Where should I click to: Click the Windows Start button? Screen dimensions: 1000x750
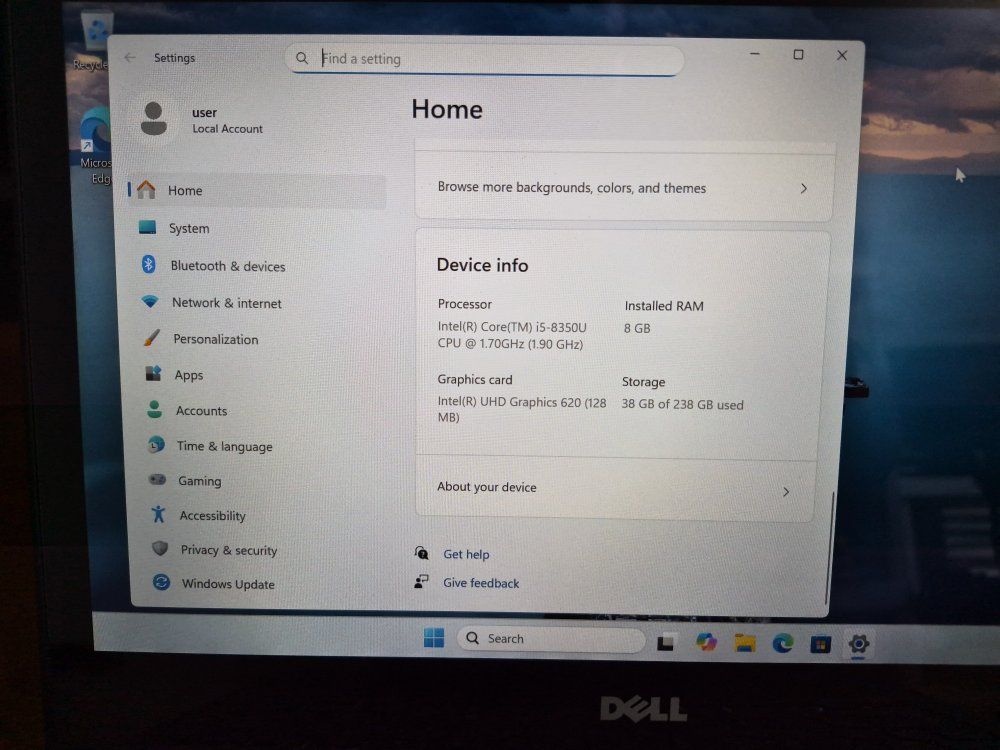434,637
